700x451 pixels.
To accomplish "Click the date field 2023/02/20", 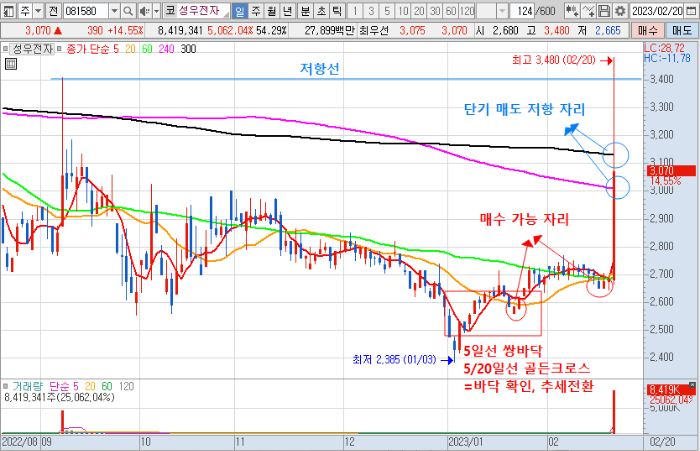I will [x=657, y=11].
